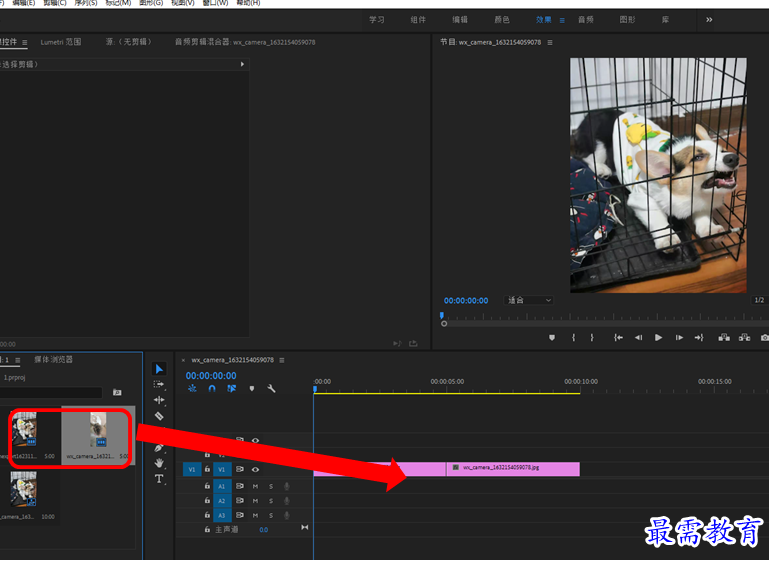Expand the workspace overflow chevrons
Viewport: 769px width, 563px height.
[709, 20]
